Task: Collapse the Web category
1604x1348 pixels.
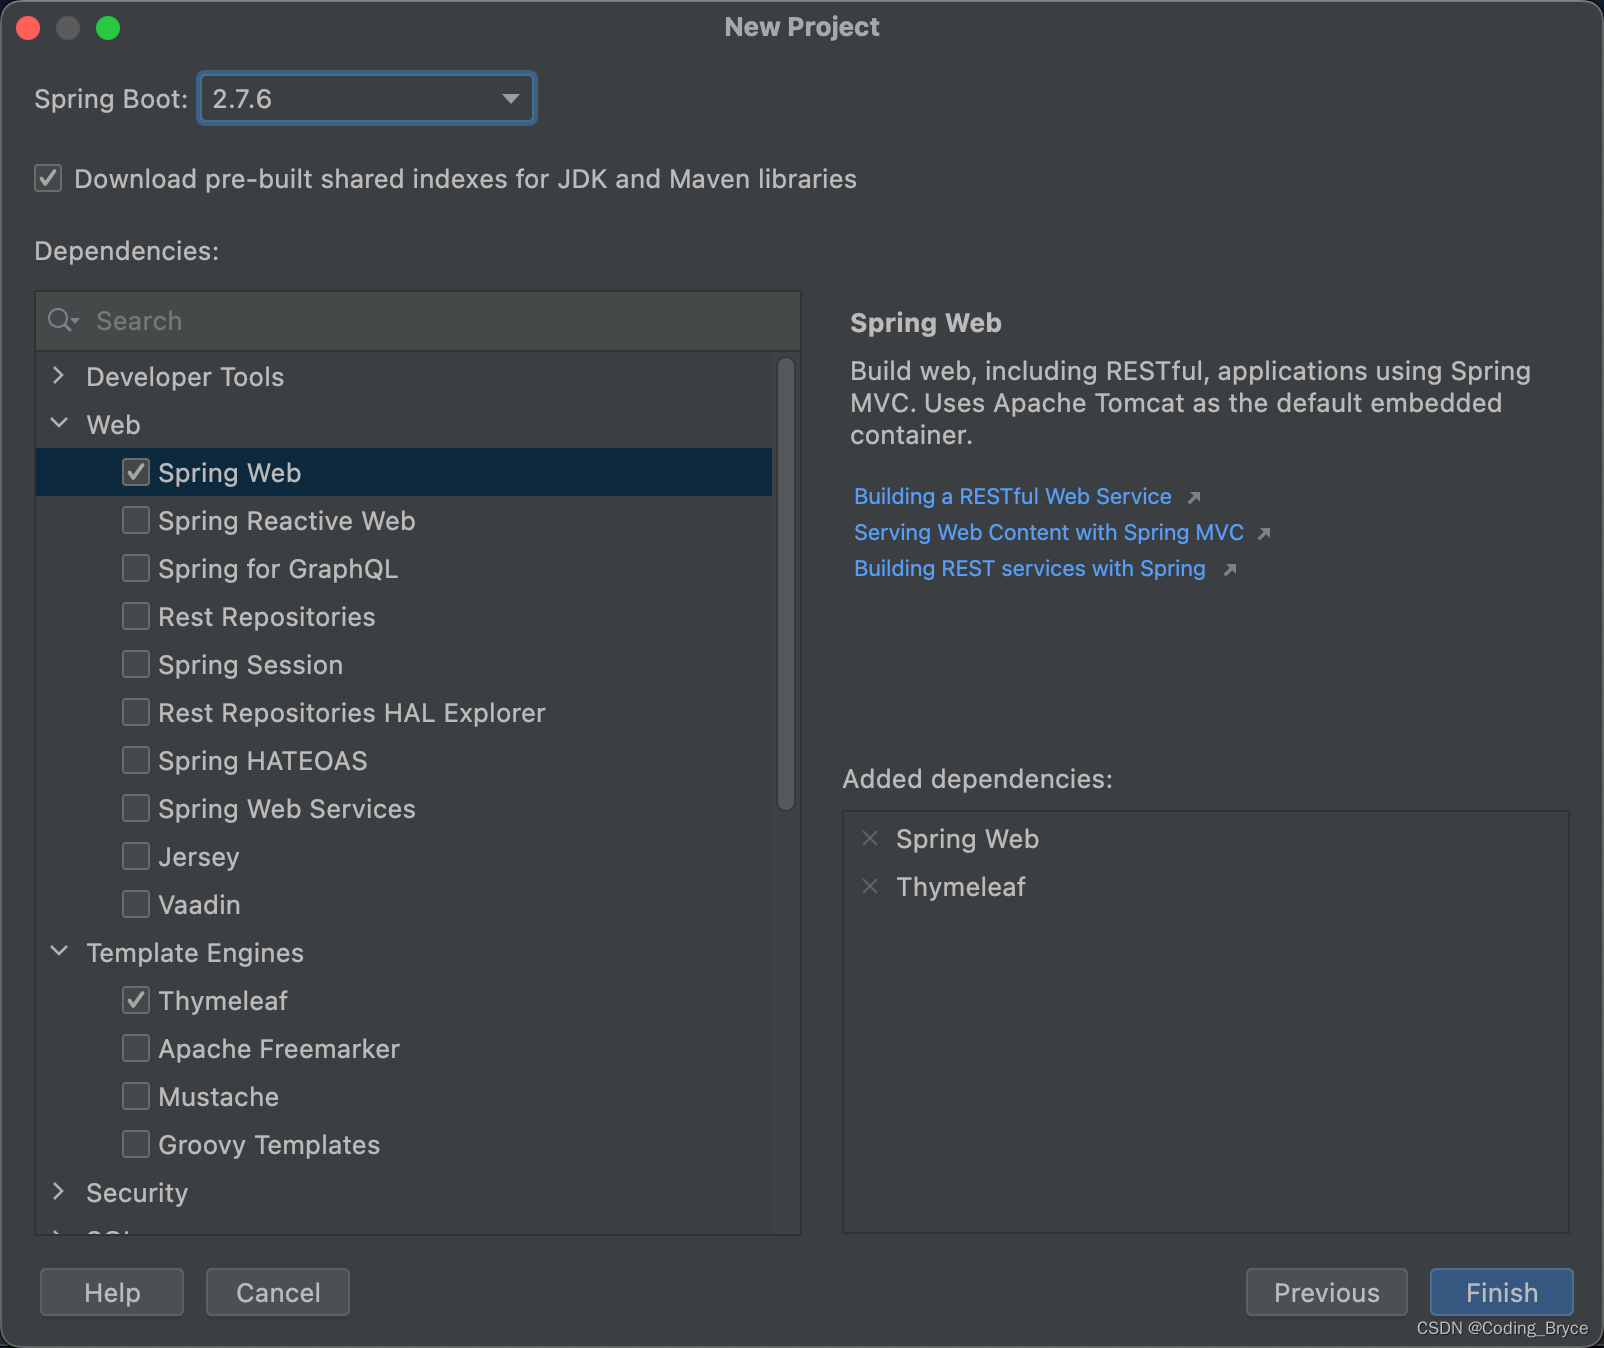Action: tap(58, 424)
